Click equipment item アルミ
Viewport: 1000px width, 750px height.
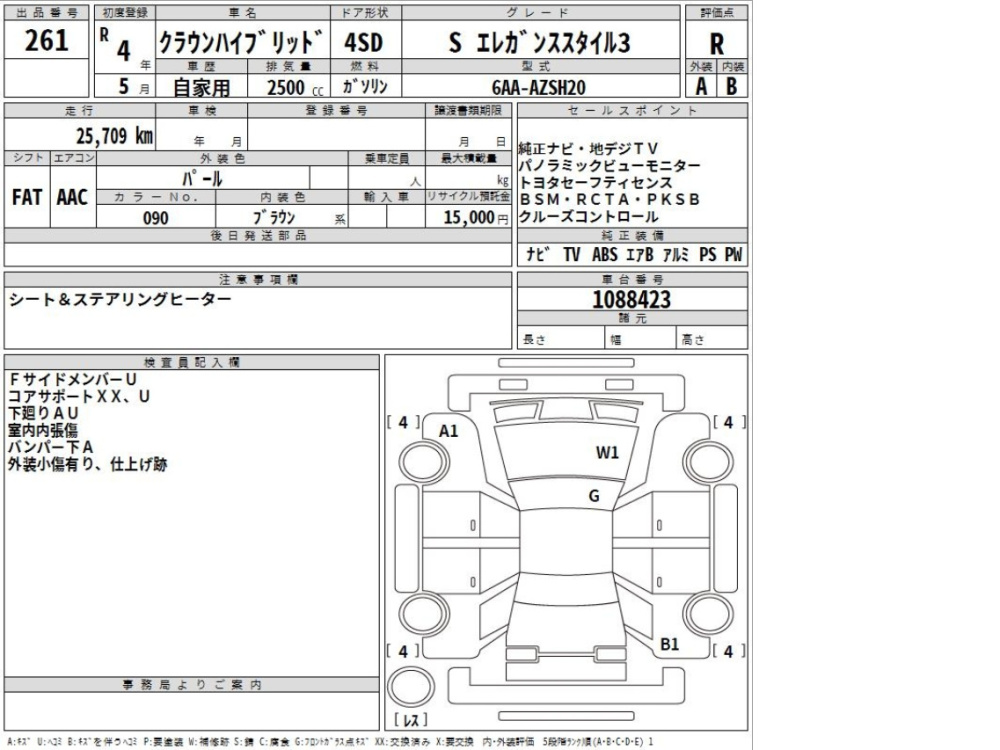pyautogui.click(x=675, y=254)
